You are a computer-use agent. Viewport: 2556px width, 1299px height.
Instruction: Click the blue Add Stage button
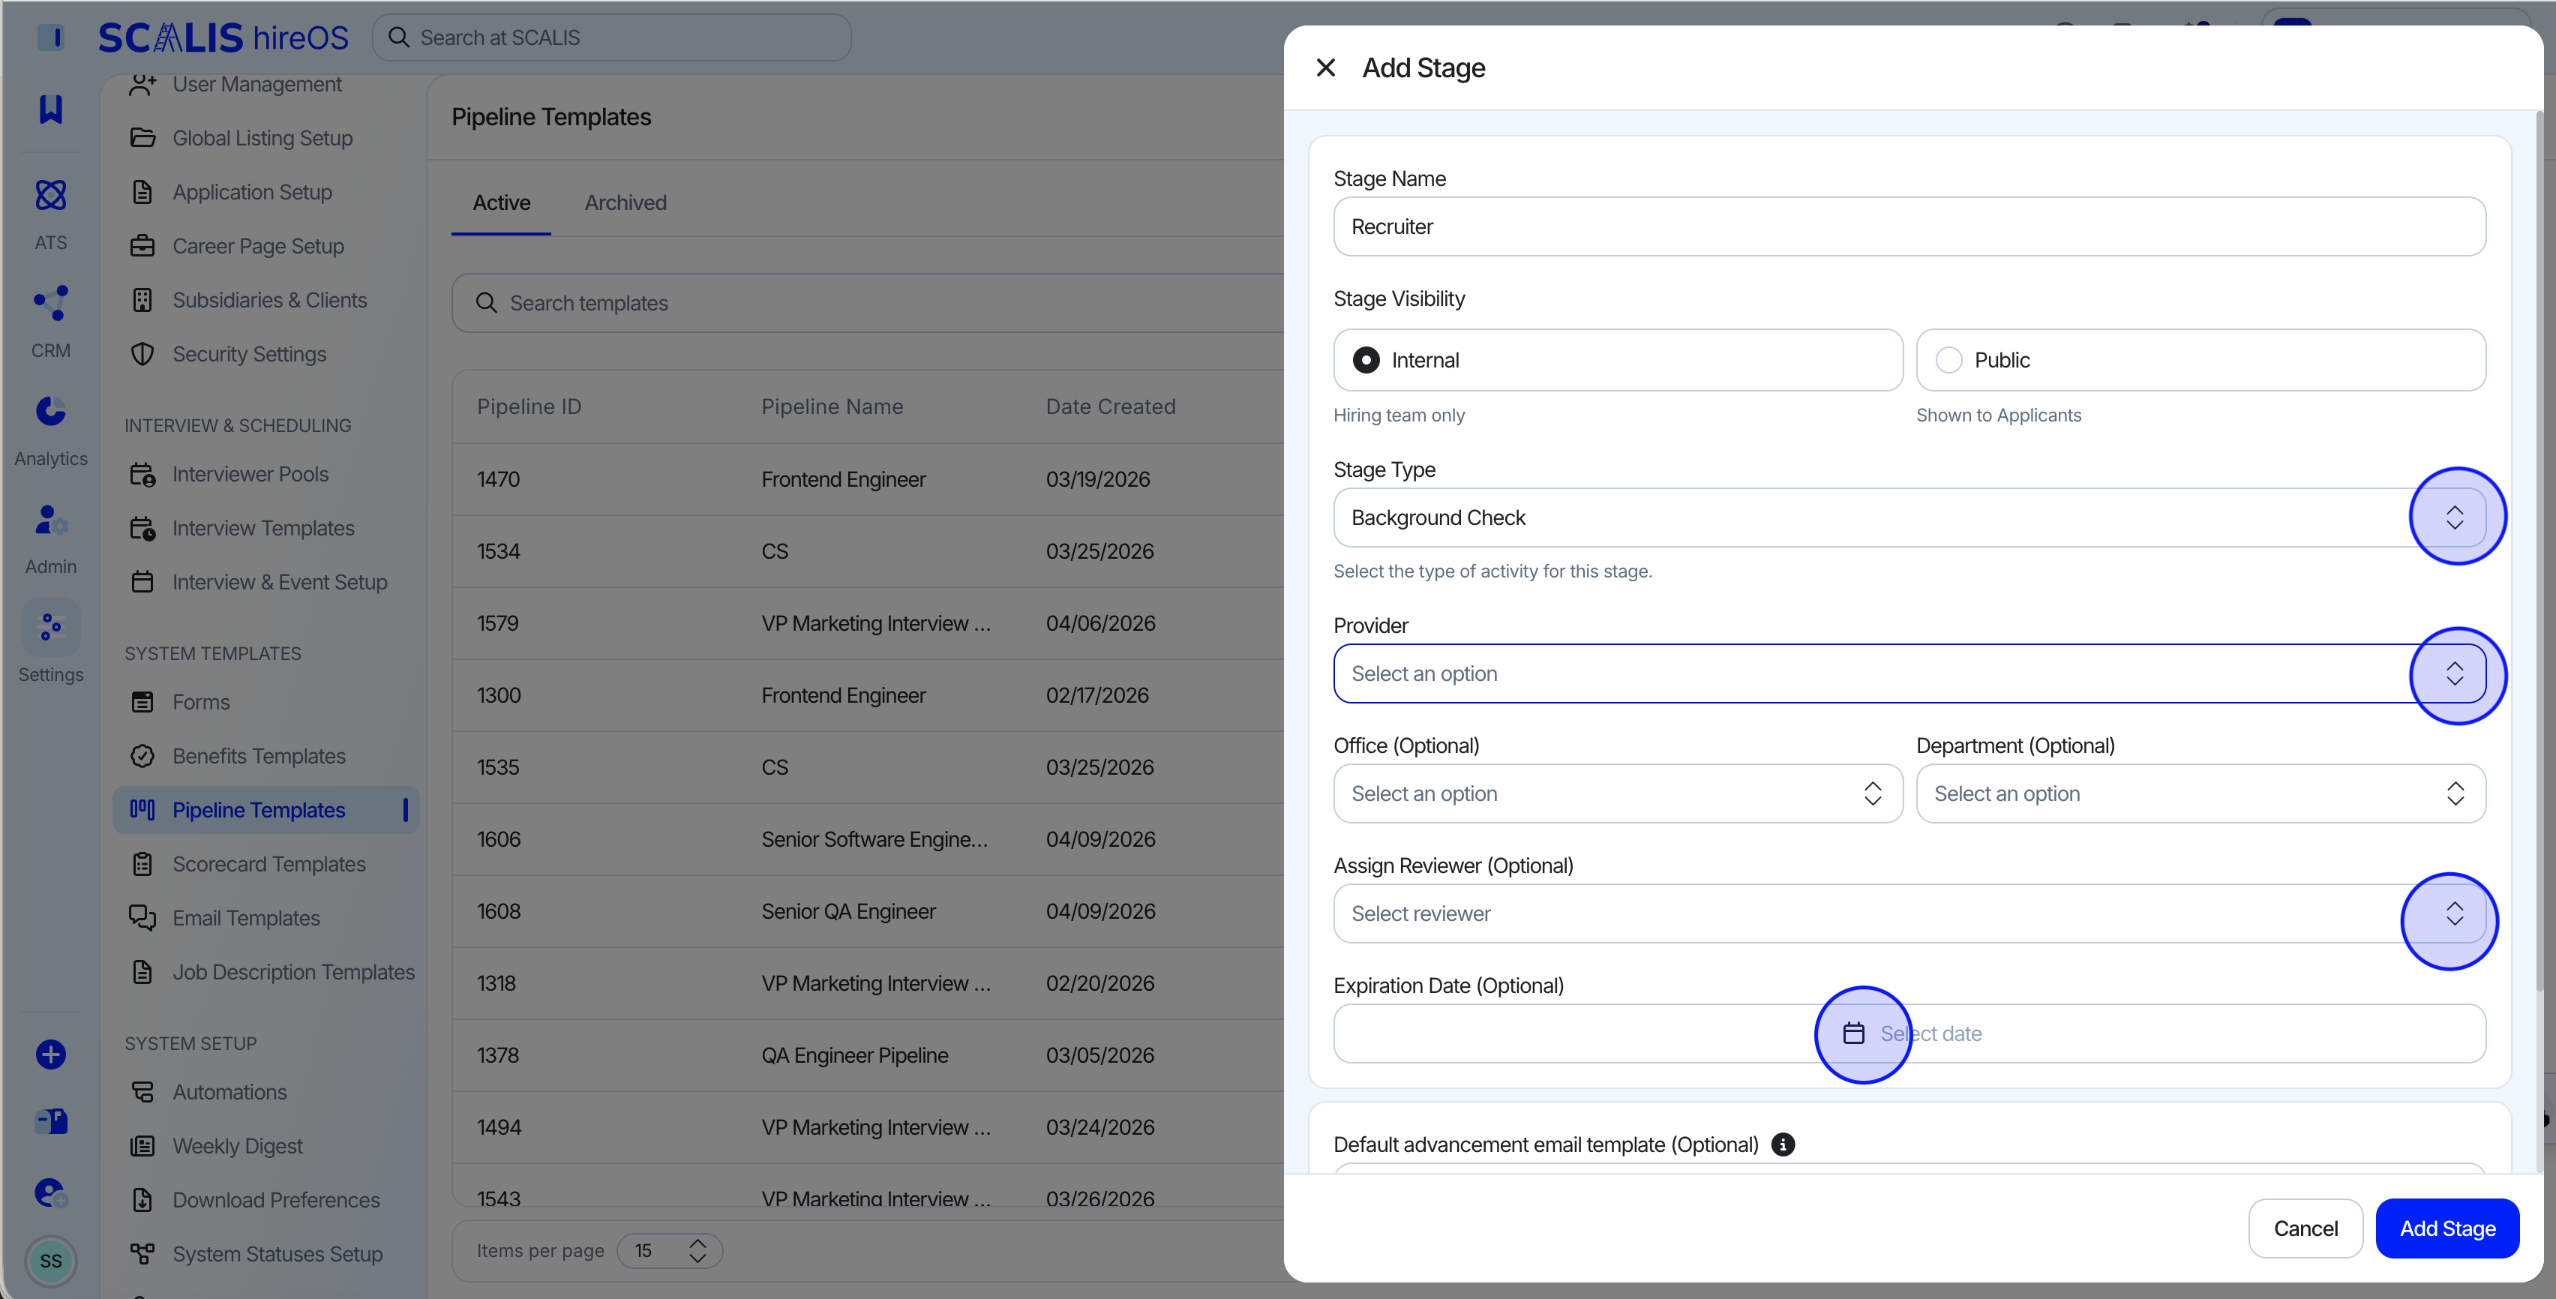(x=2447, y=1228)
